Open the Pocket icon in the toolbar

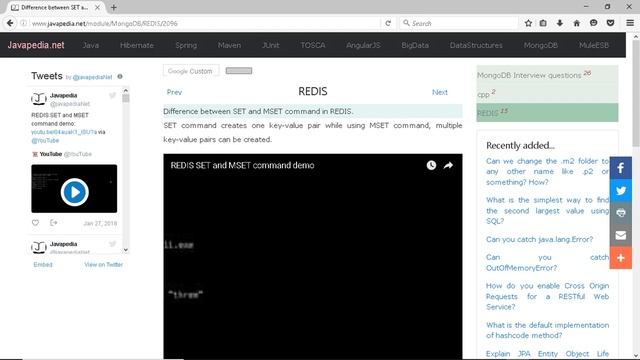tap(610, 23)
